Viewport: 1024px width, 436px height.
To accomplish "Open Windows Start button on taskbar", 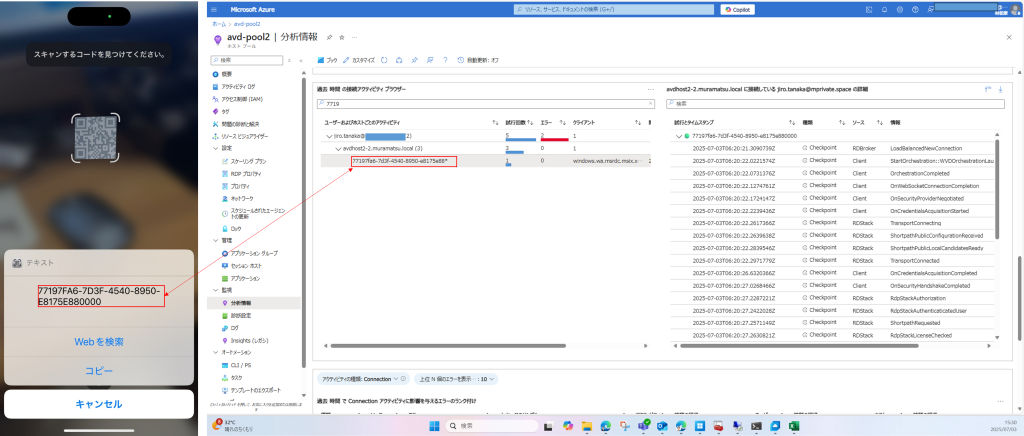I will point(434,426).
